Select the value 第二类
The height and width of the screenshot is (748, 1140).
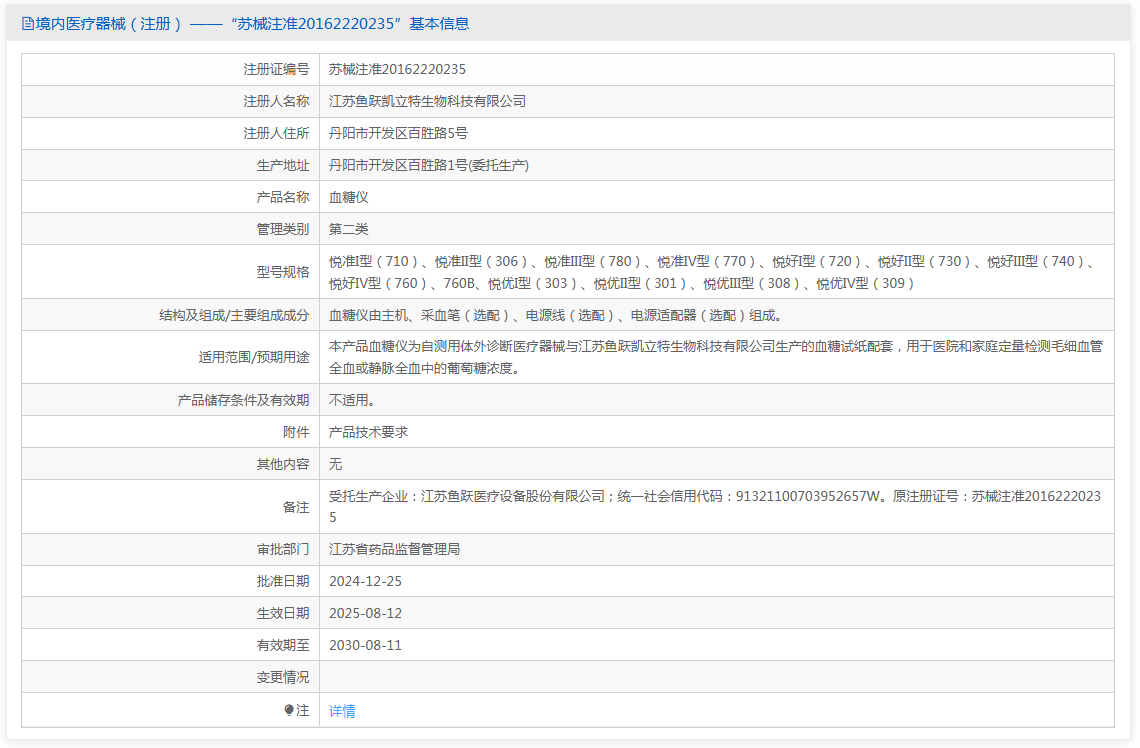coord(348,229)
